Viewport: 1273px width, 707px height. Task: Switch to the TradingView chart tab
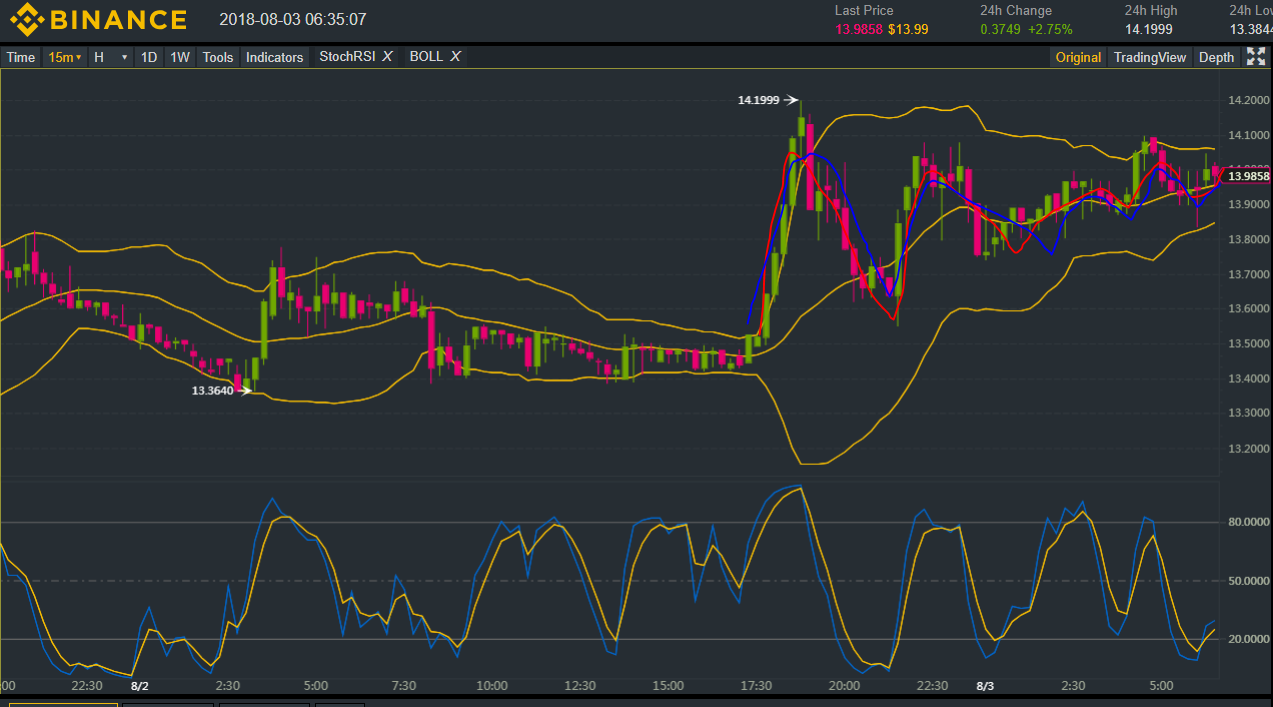point(1150,57)
